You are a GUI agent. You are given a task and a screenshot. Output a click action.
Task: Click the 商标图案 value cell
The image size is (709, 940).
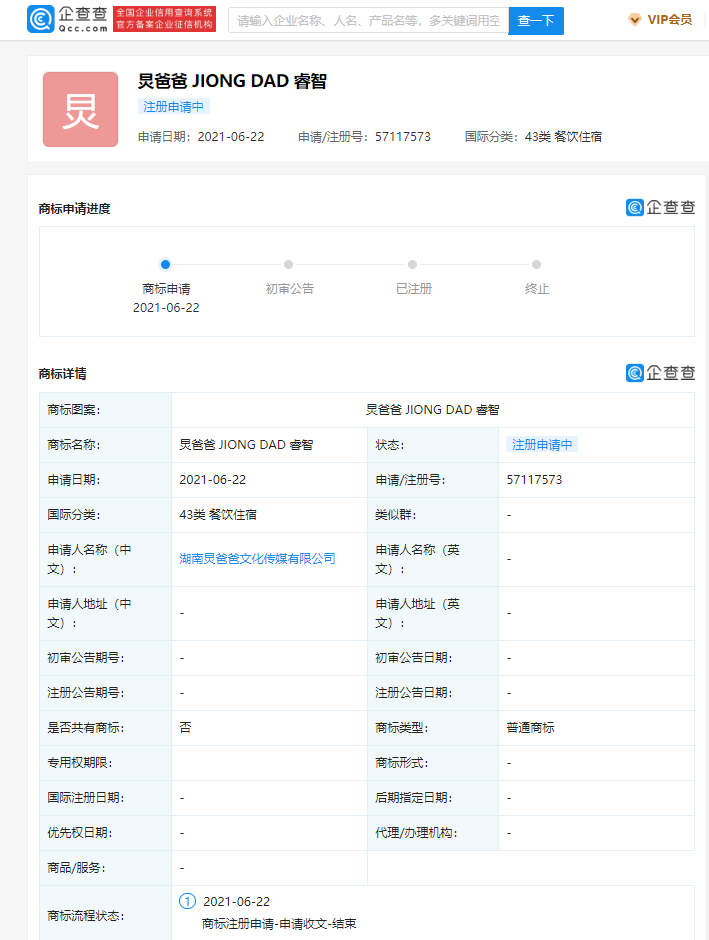click(x=433, y=410)
